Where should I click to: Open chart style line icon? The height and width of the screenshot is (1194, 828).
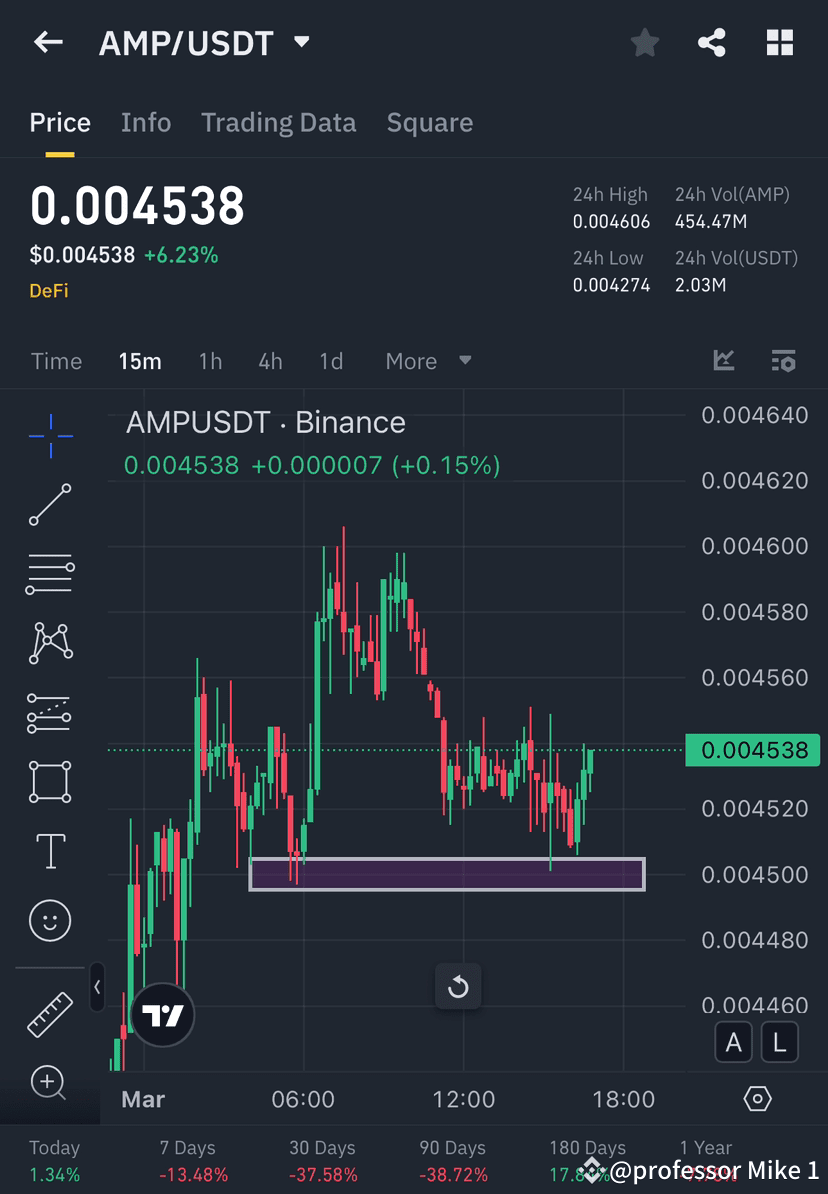723,361
